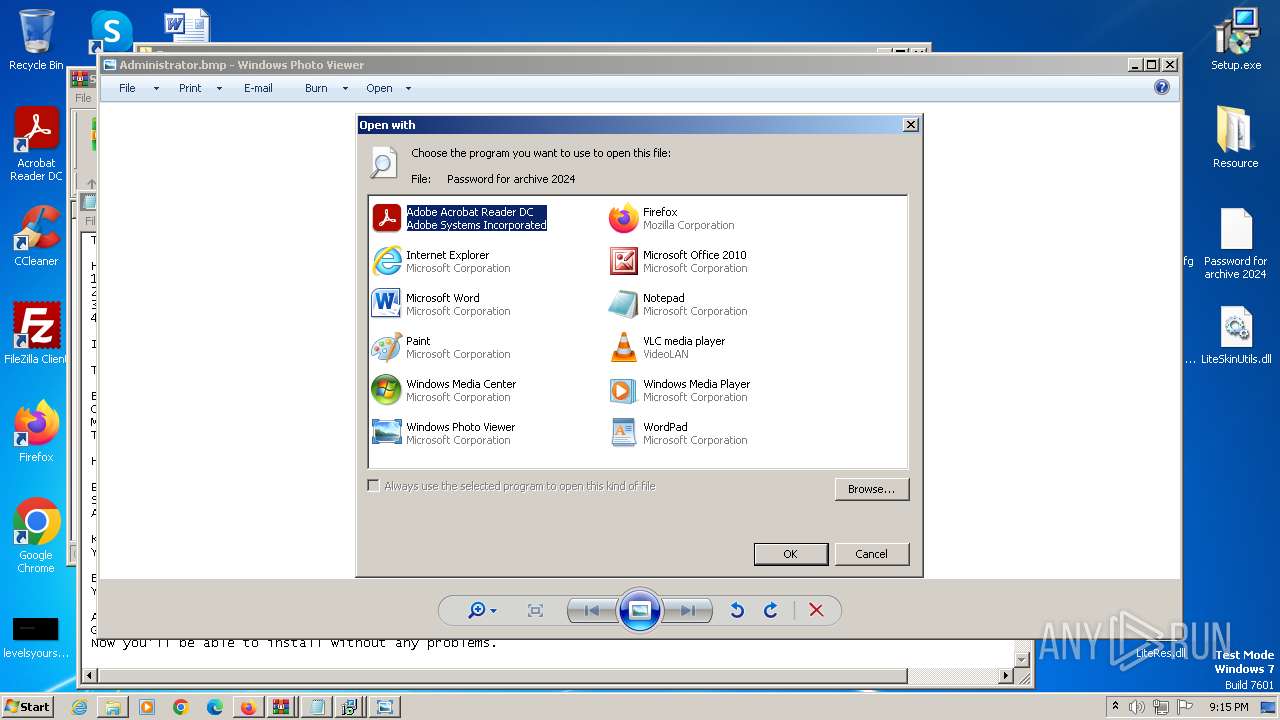Select Paint in the Open with list
This screenshot has height=720, width=1280.
click(441, 347)
